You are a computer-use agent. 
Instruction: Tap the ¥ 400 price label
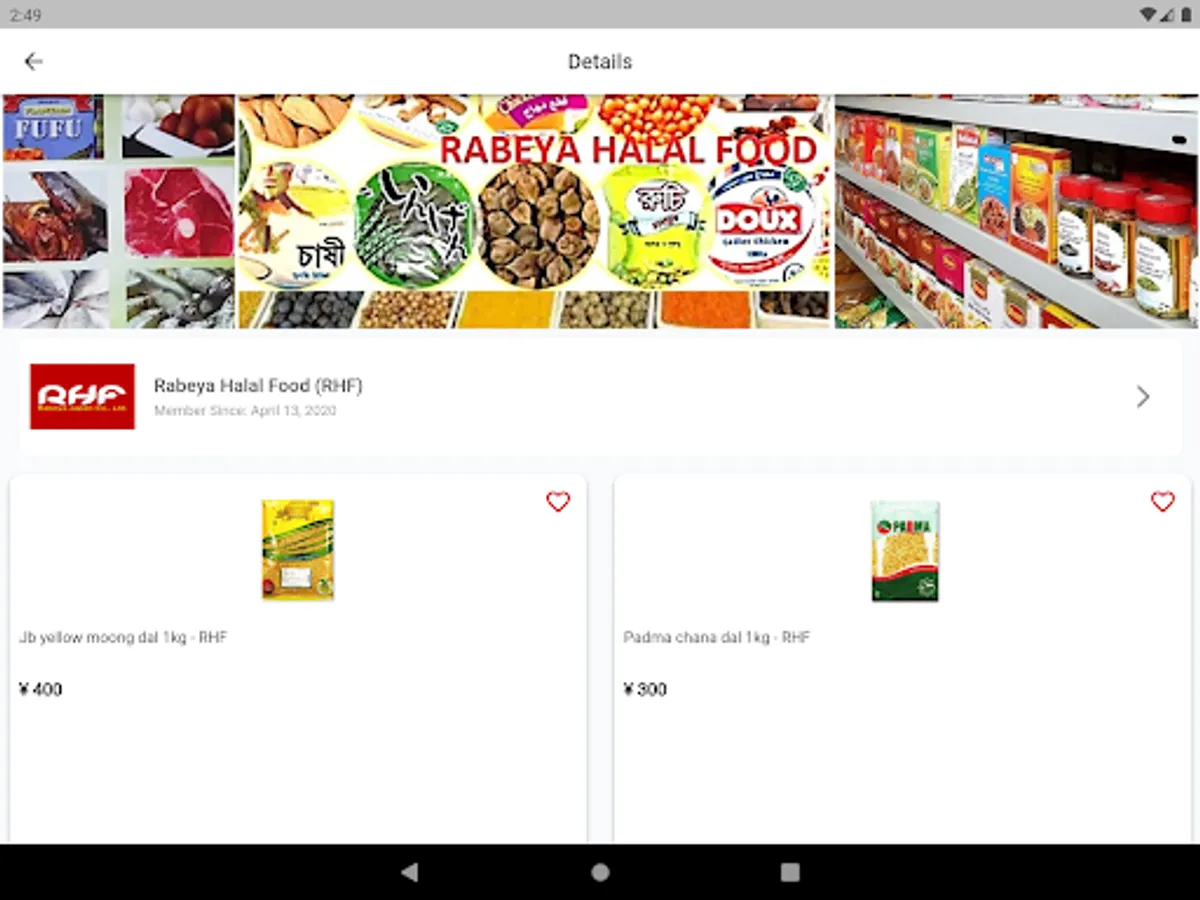(x=41, y=689)
